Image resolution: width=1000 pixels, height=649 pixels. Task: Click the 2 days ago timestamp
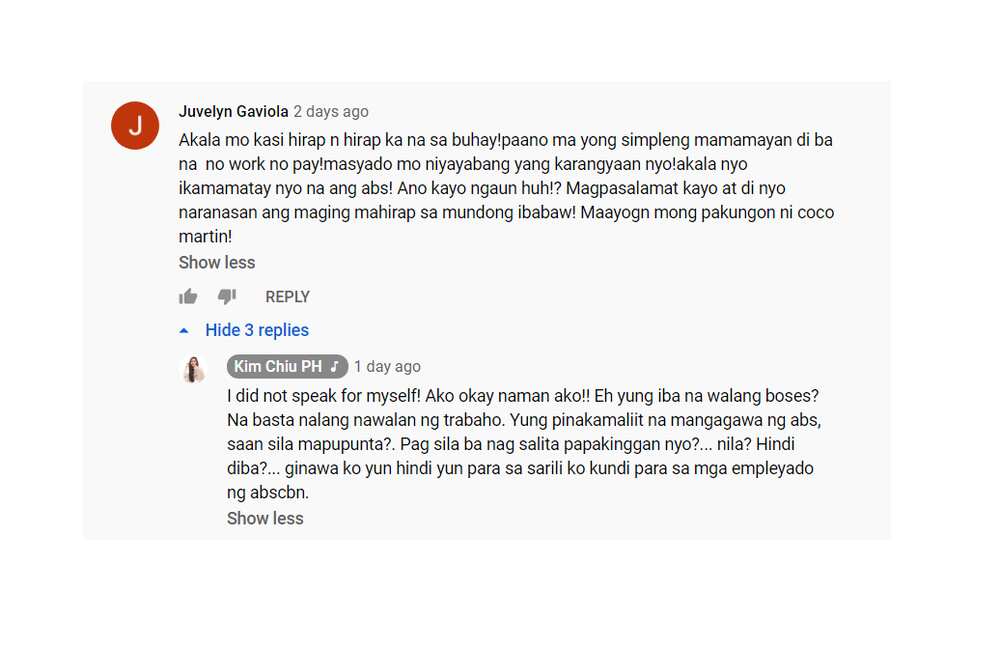pos(331,112)
